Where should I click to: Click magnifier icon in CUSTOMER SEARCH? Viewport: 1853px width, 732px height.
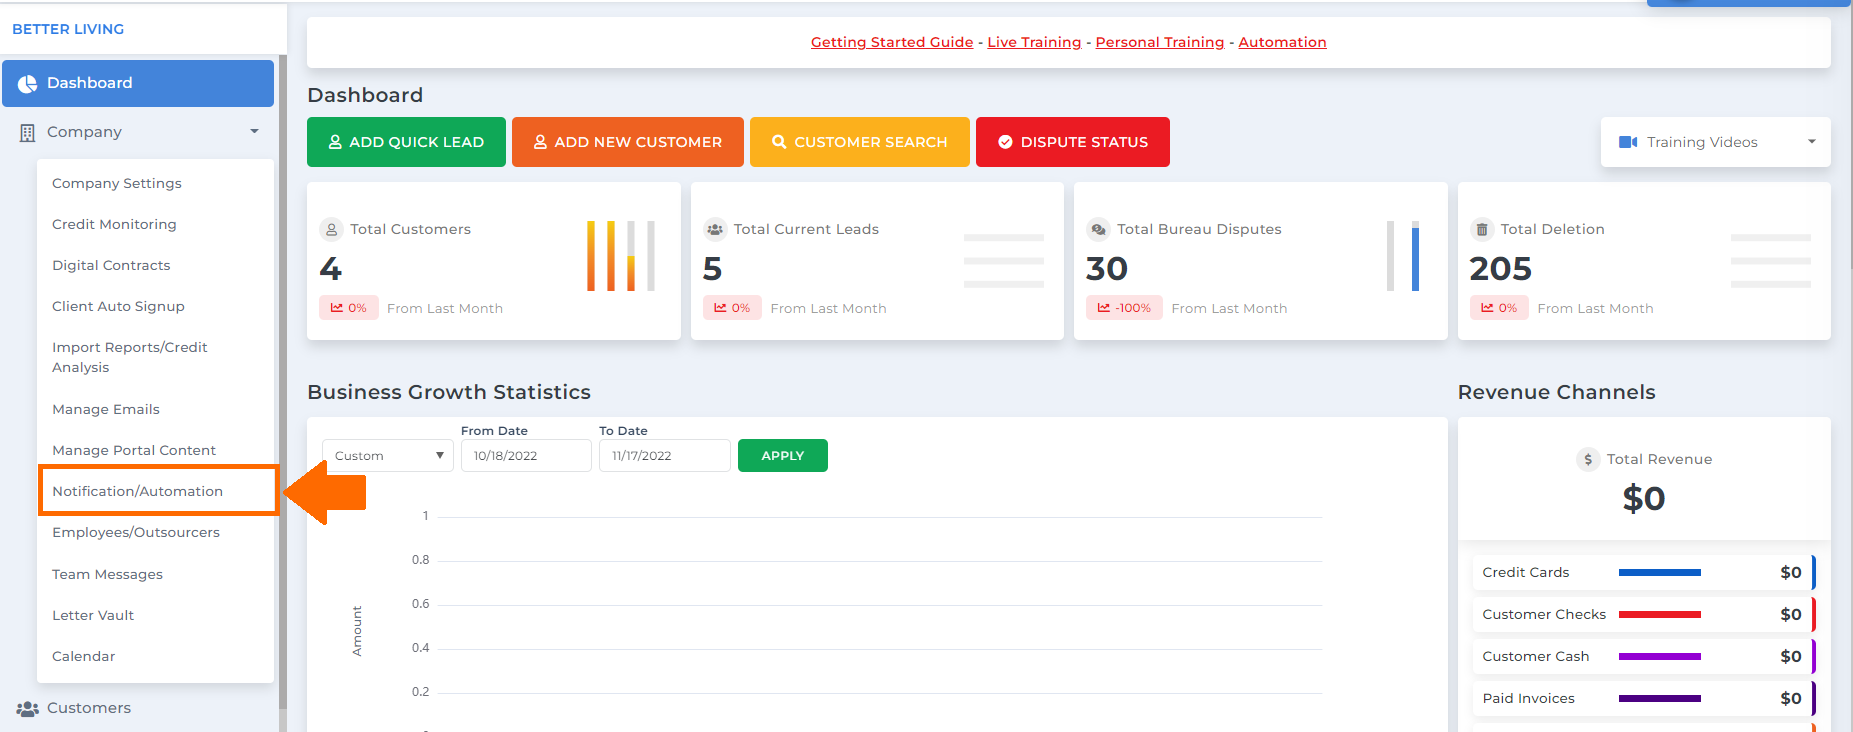pyautogui.click(x=779, y=142)
